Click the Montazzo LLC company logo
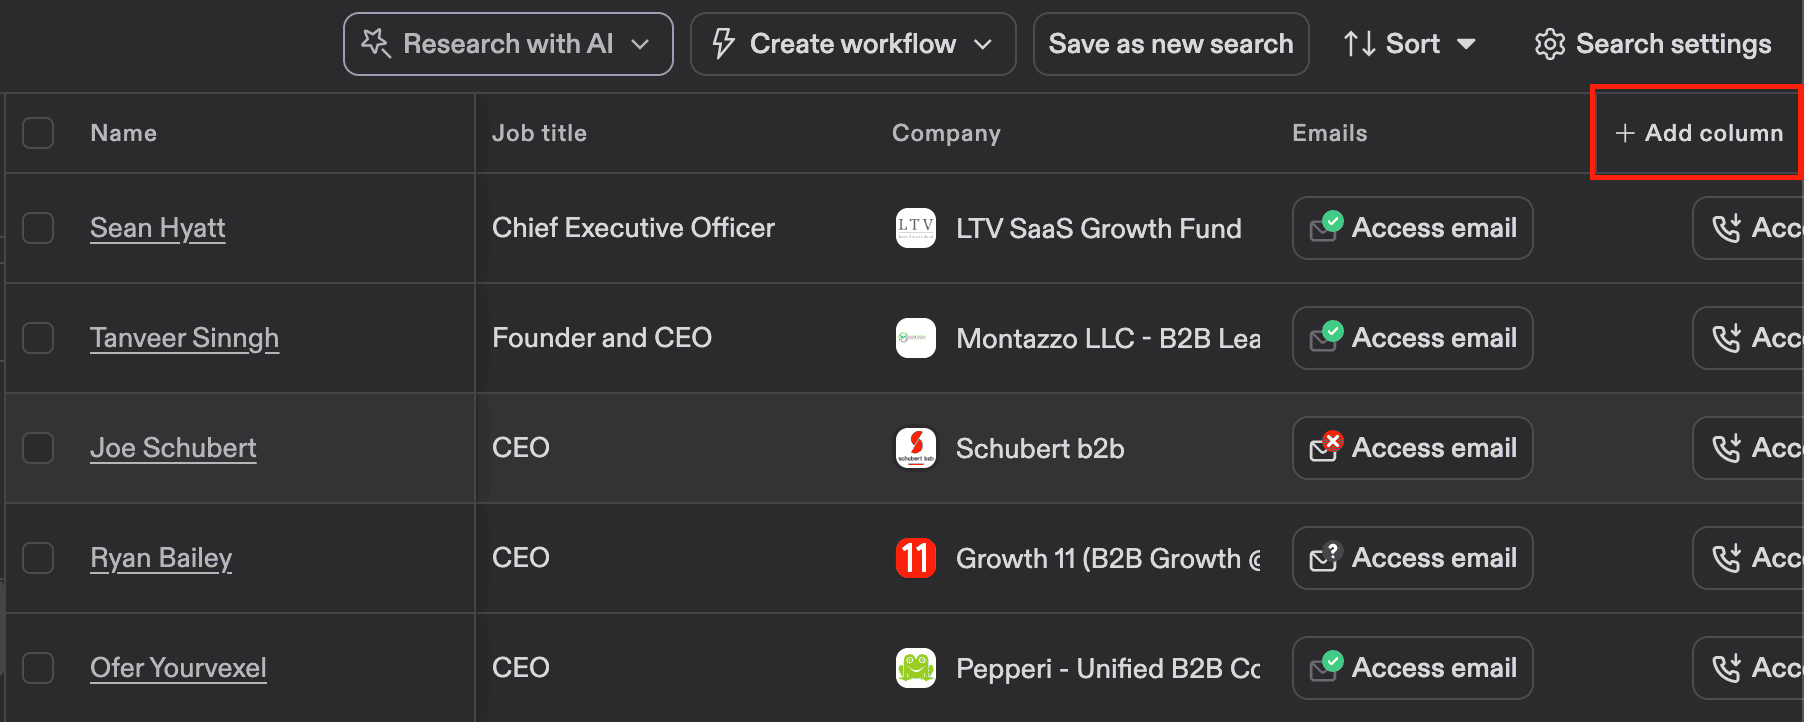1804x722 pixels. pos(915,338)
